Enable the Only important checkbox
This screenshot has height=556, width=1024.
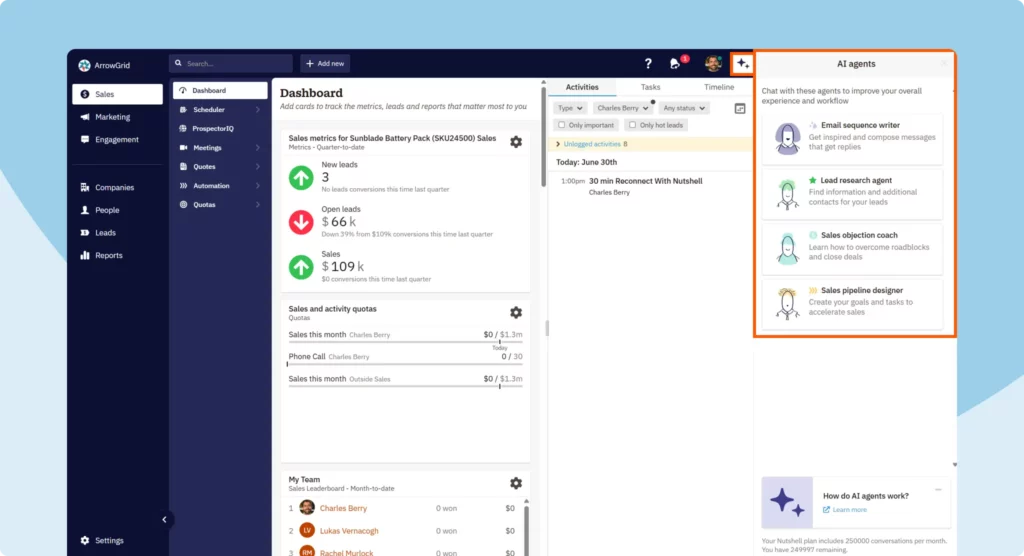562,125
